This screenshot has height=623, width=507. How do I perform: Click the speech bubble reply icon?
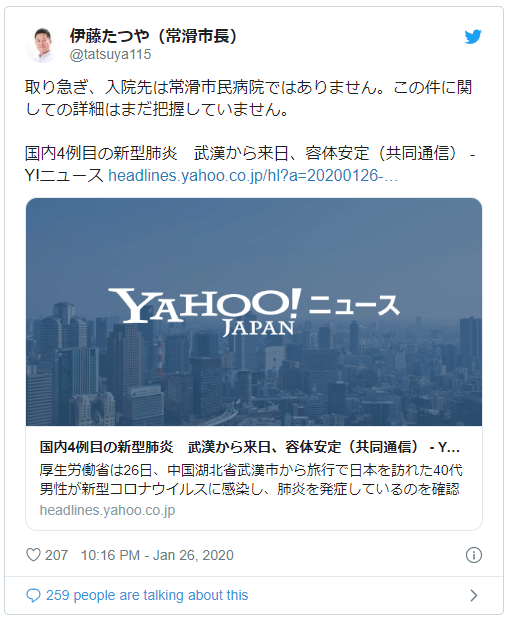(x=33, y=595)
